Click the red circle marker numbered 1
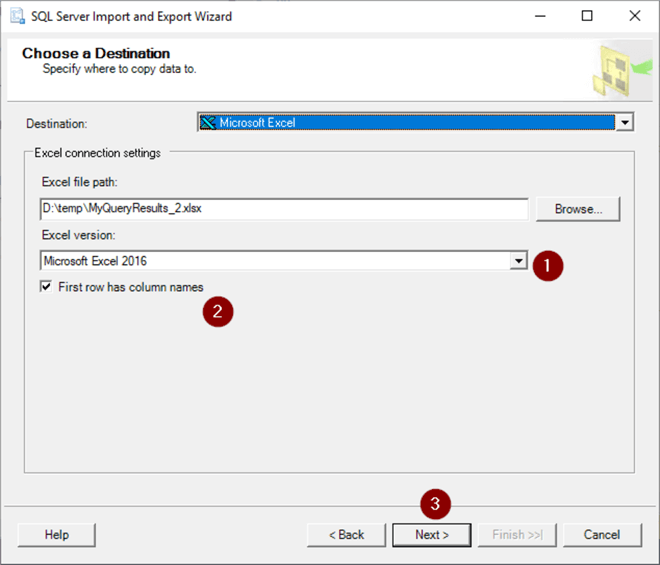This screenshot has width=660, height=565. 547,265
